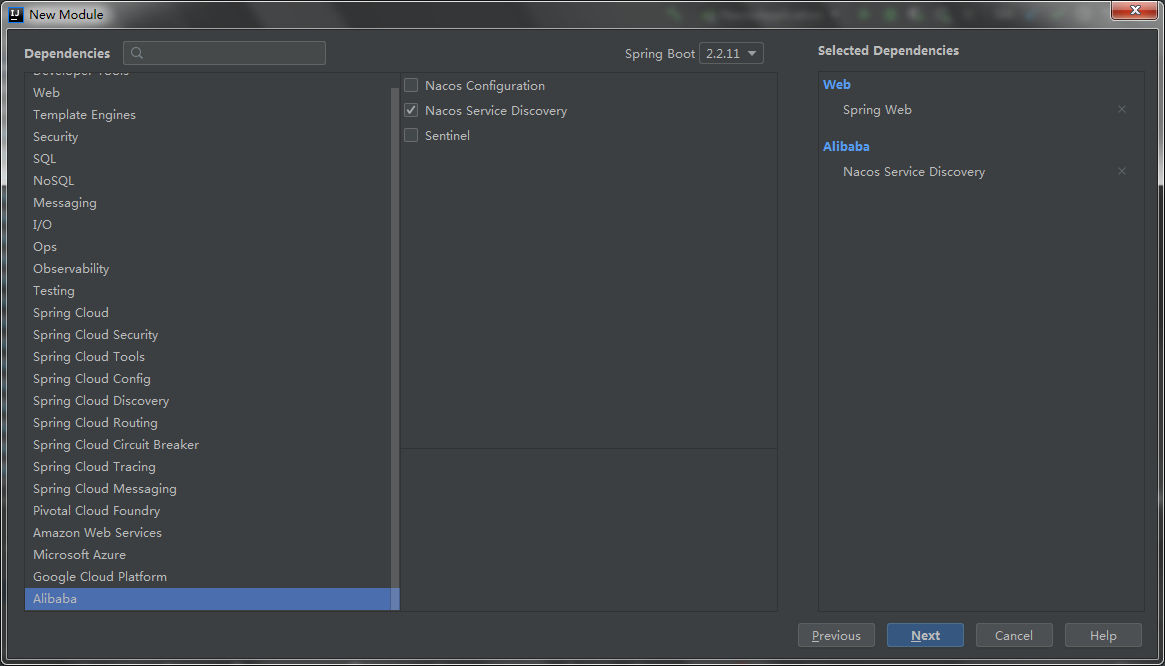
Task: Select the Security category
Action: point(208,137)
